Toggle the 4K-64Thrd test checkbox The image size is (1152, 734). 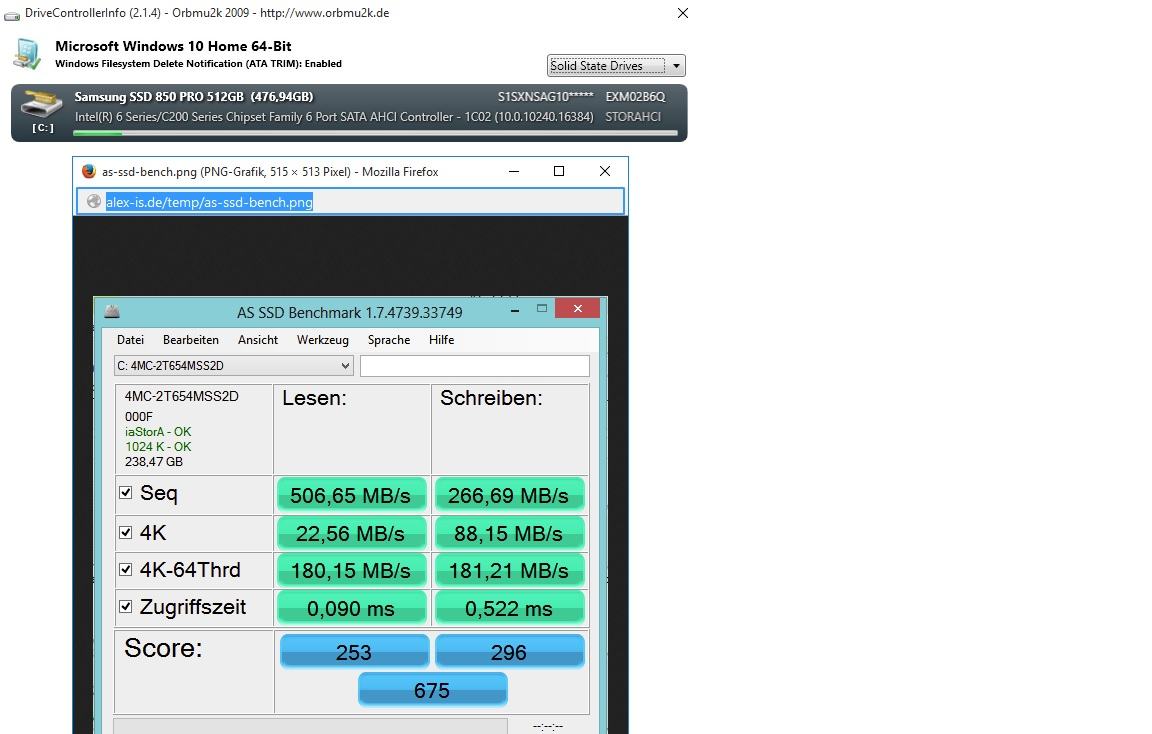[x=126, y=569]
